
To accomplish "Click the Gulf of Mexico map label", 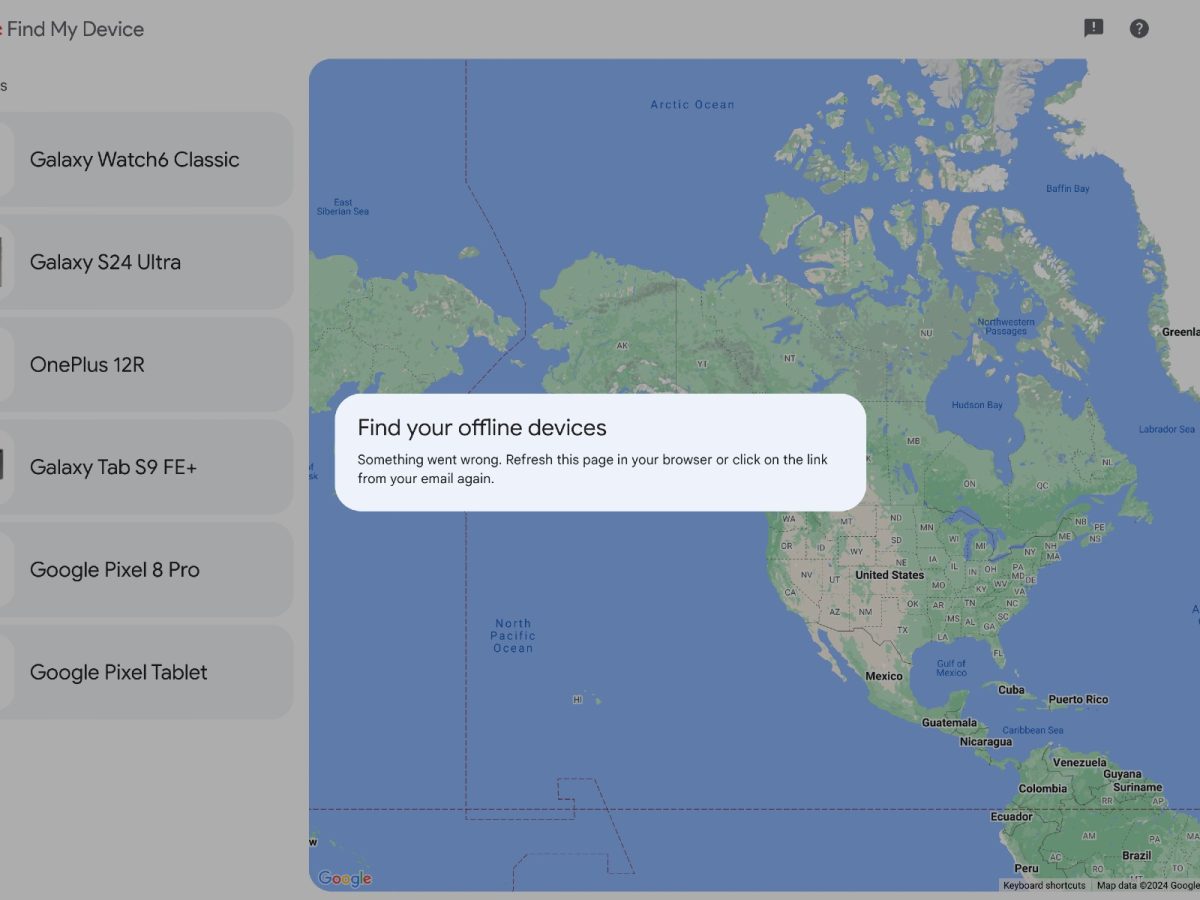I will (x=951, y=667).
